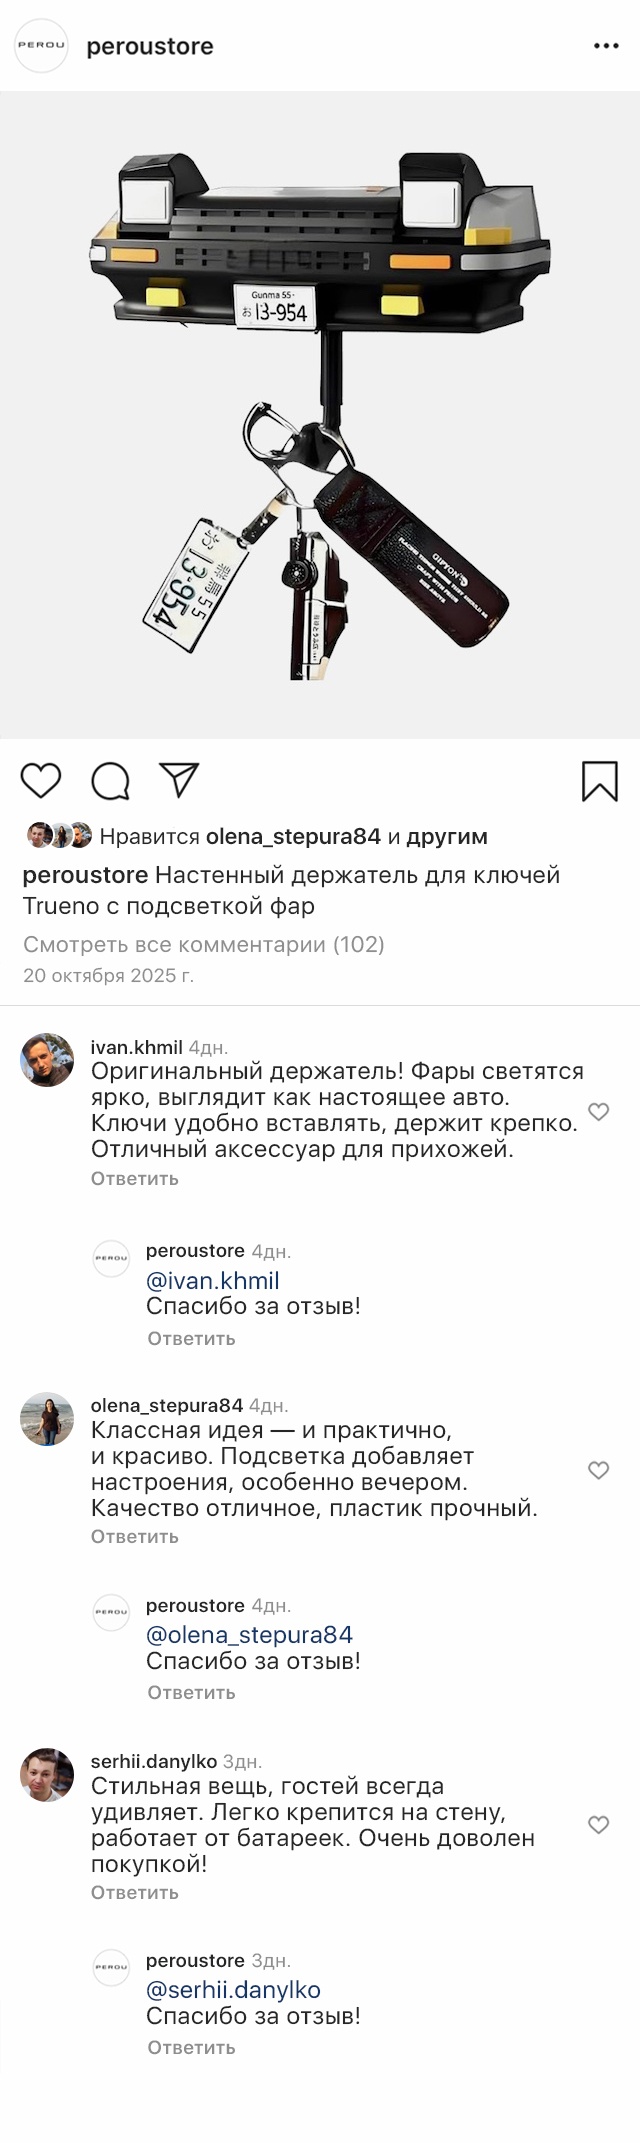Image resolution: width=640 pixels, height=2143 pixels.
Task: Open comments via speech bubble icon
Action: tap(110, 781)
